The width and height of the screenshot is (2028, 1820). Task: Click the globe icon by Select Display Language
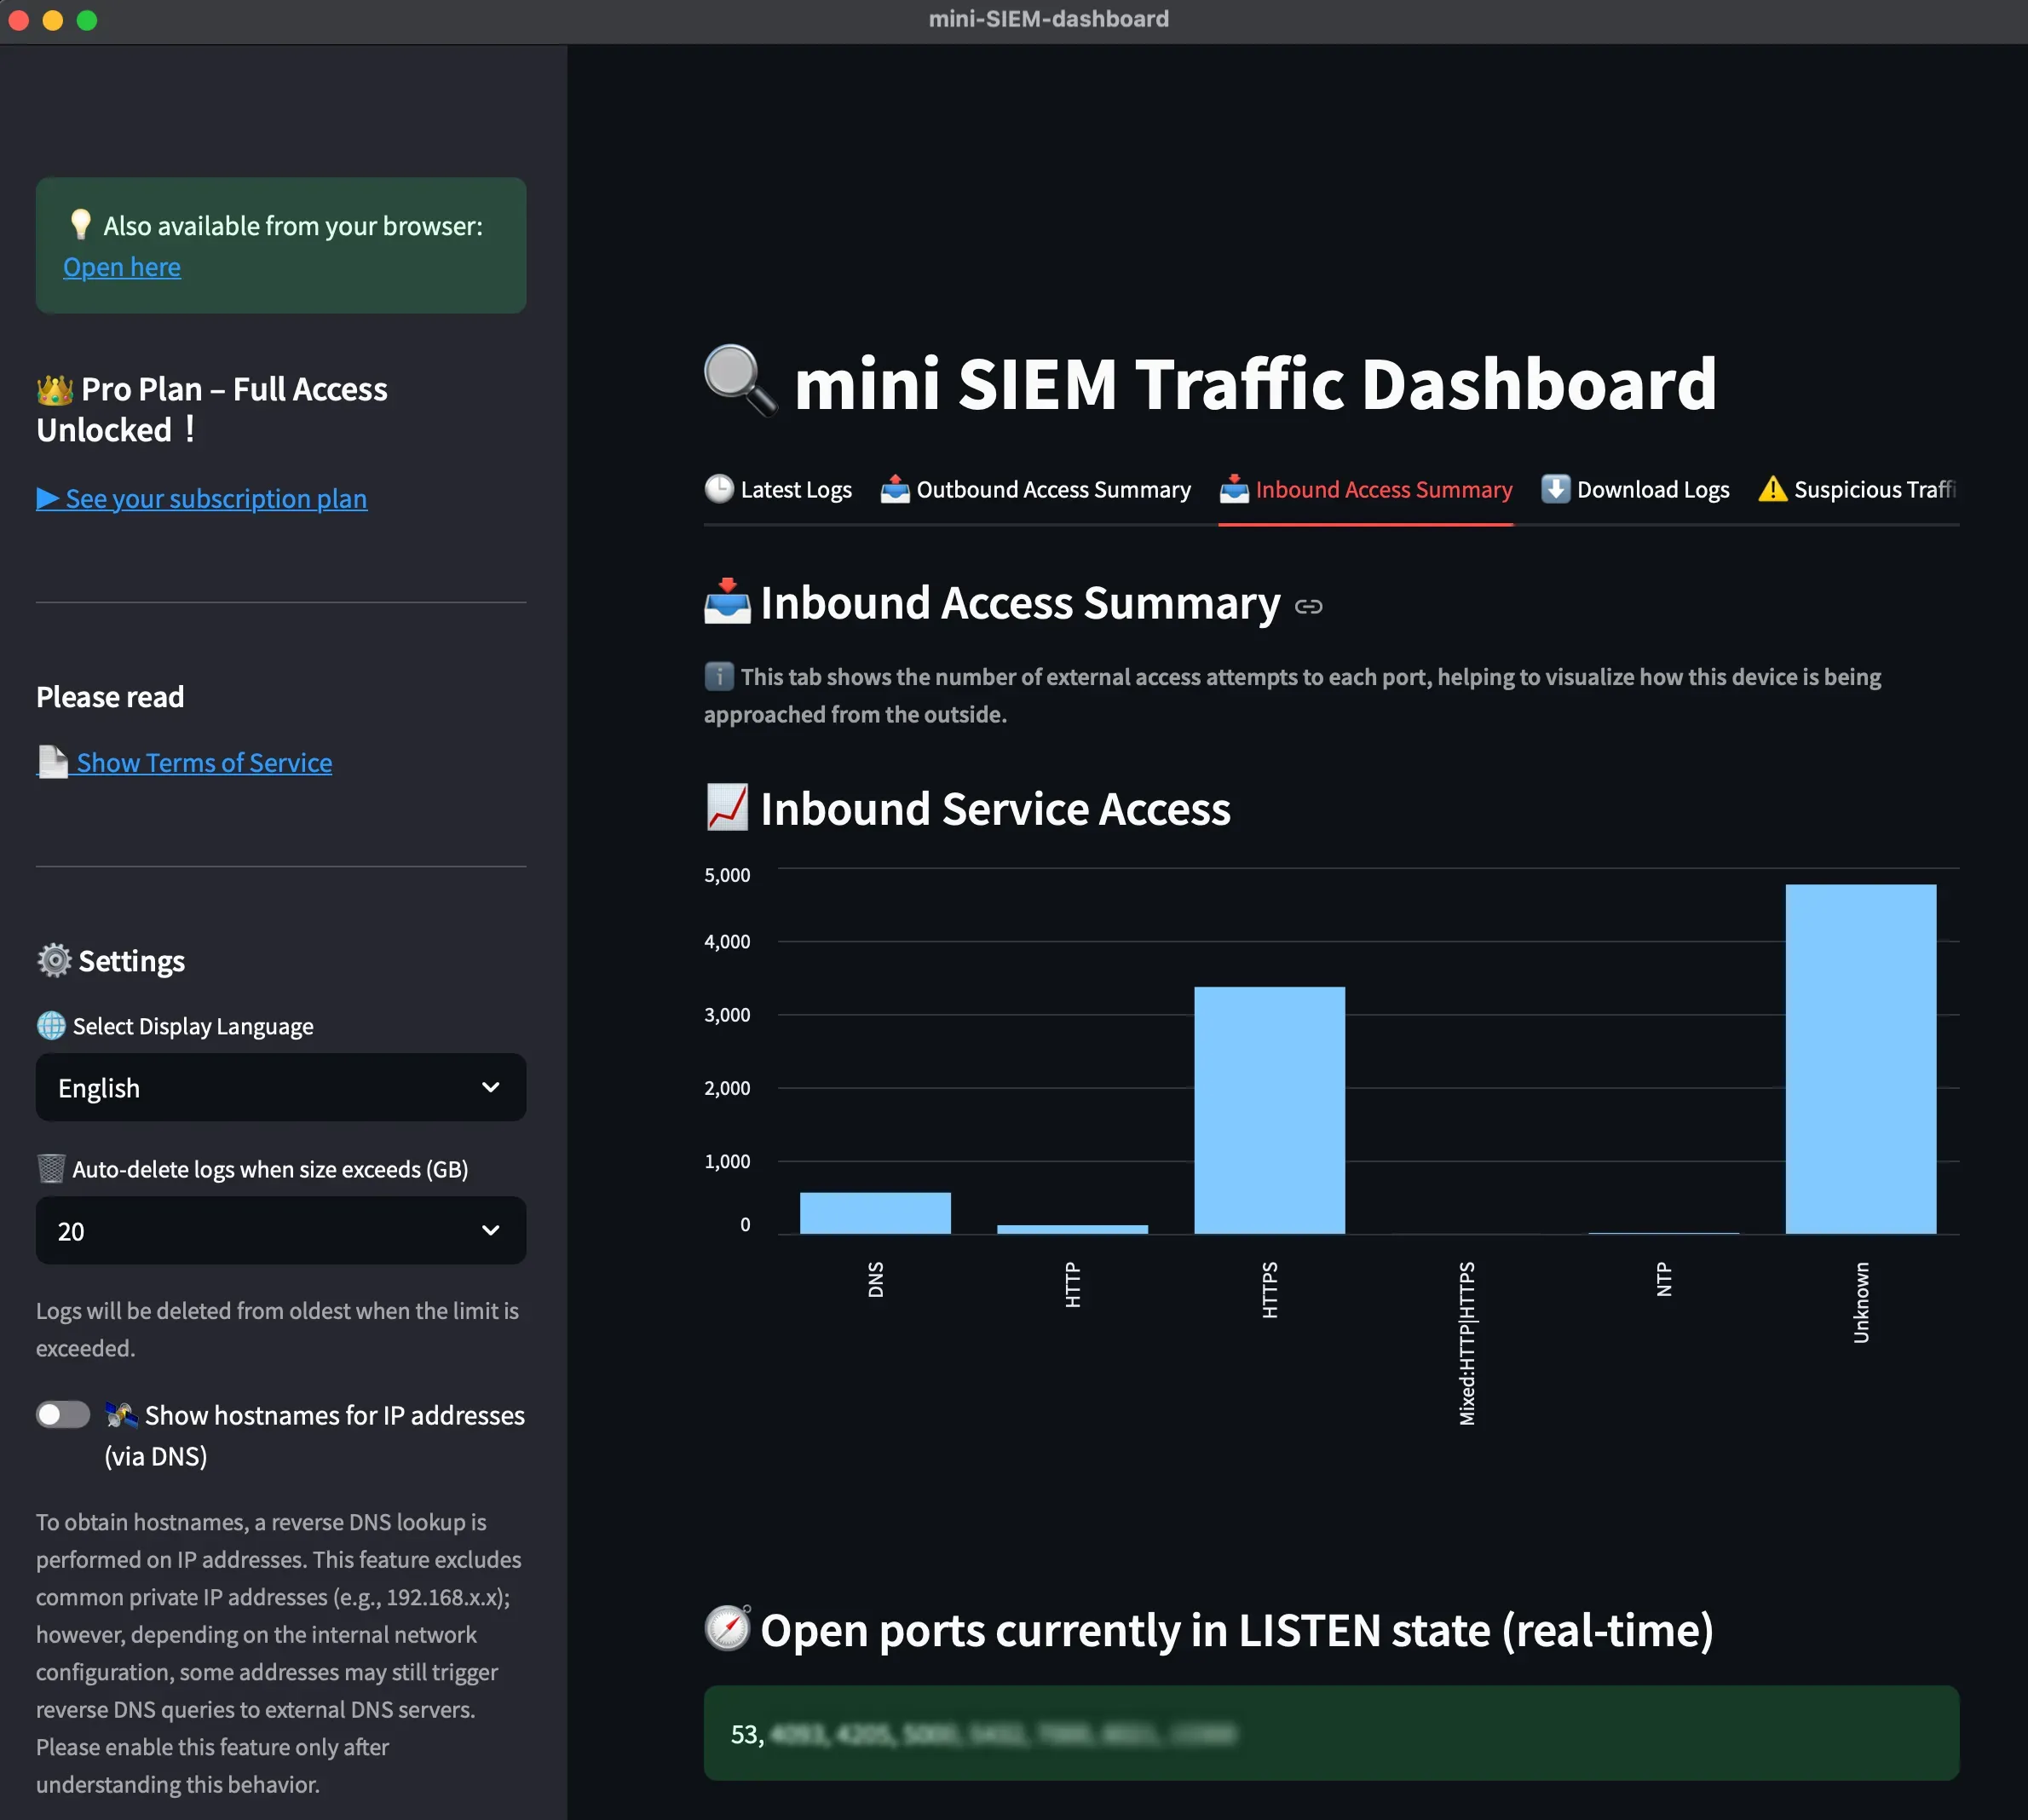click(51, 1026)
